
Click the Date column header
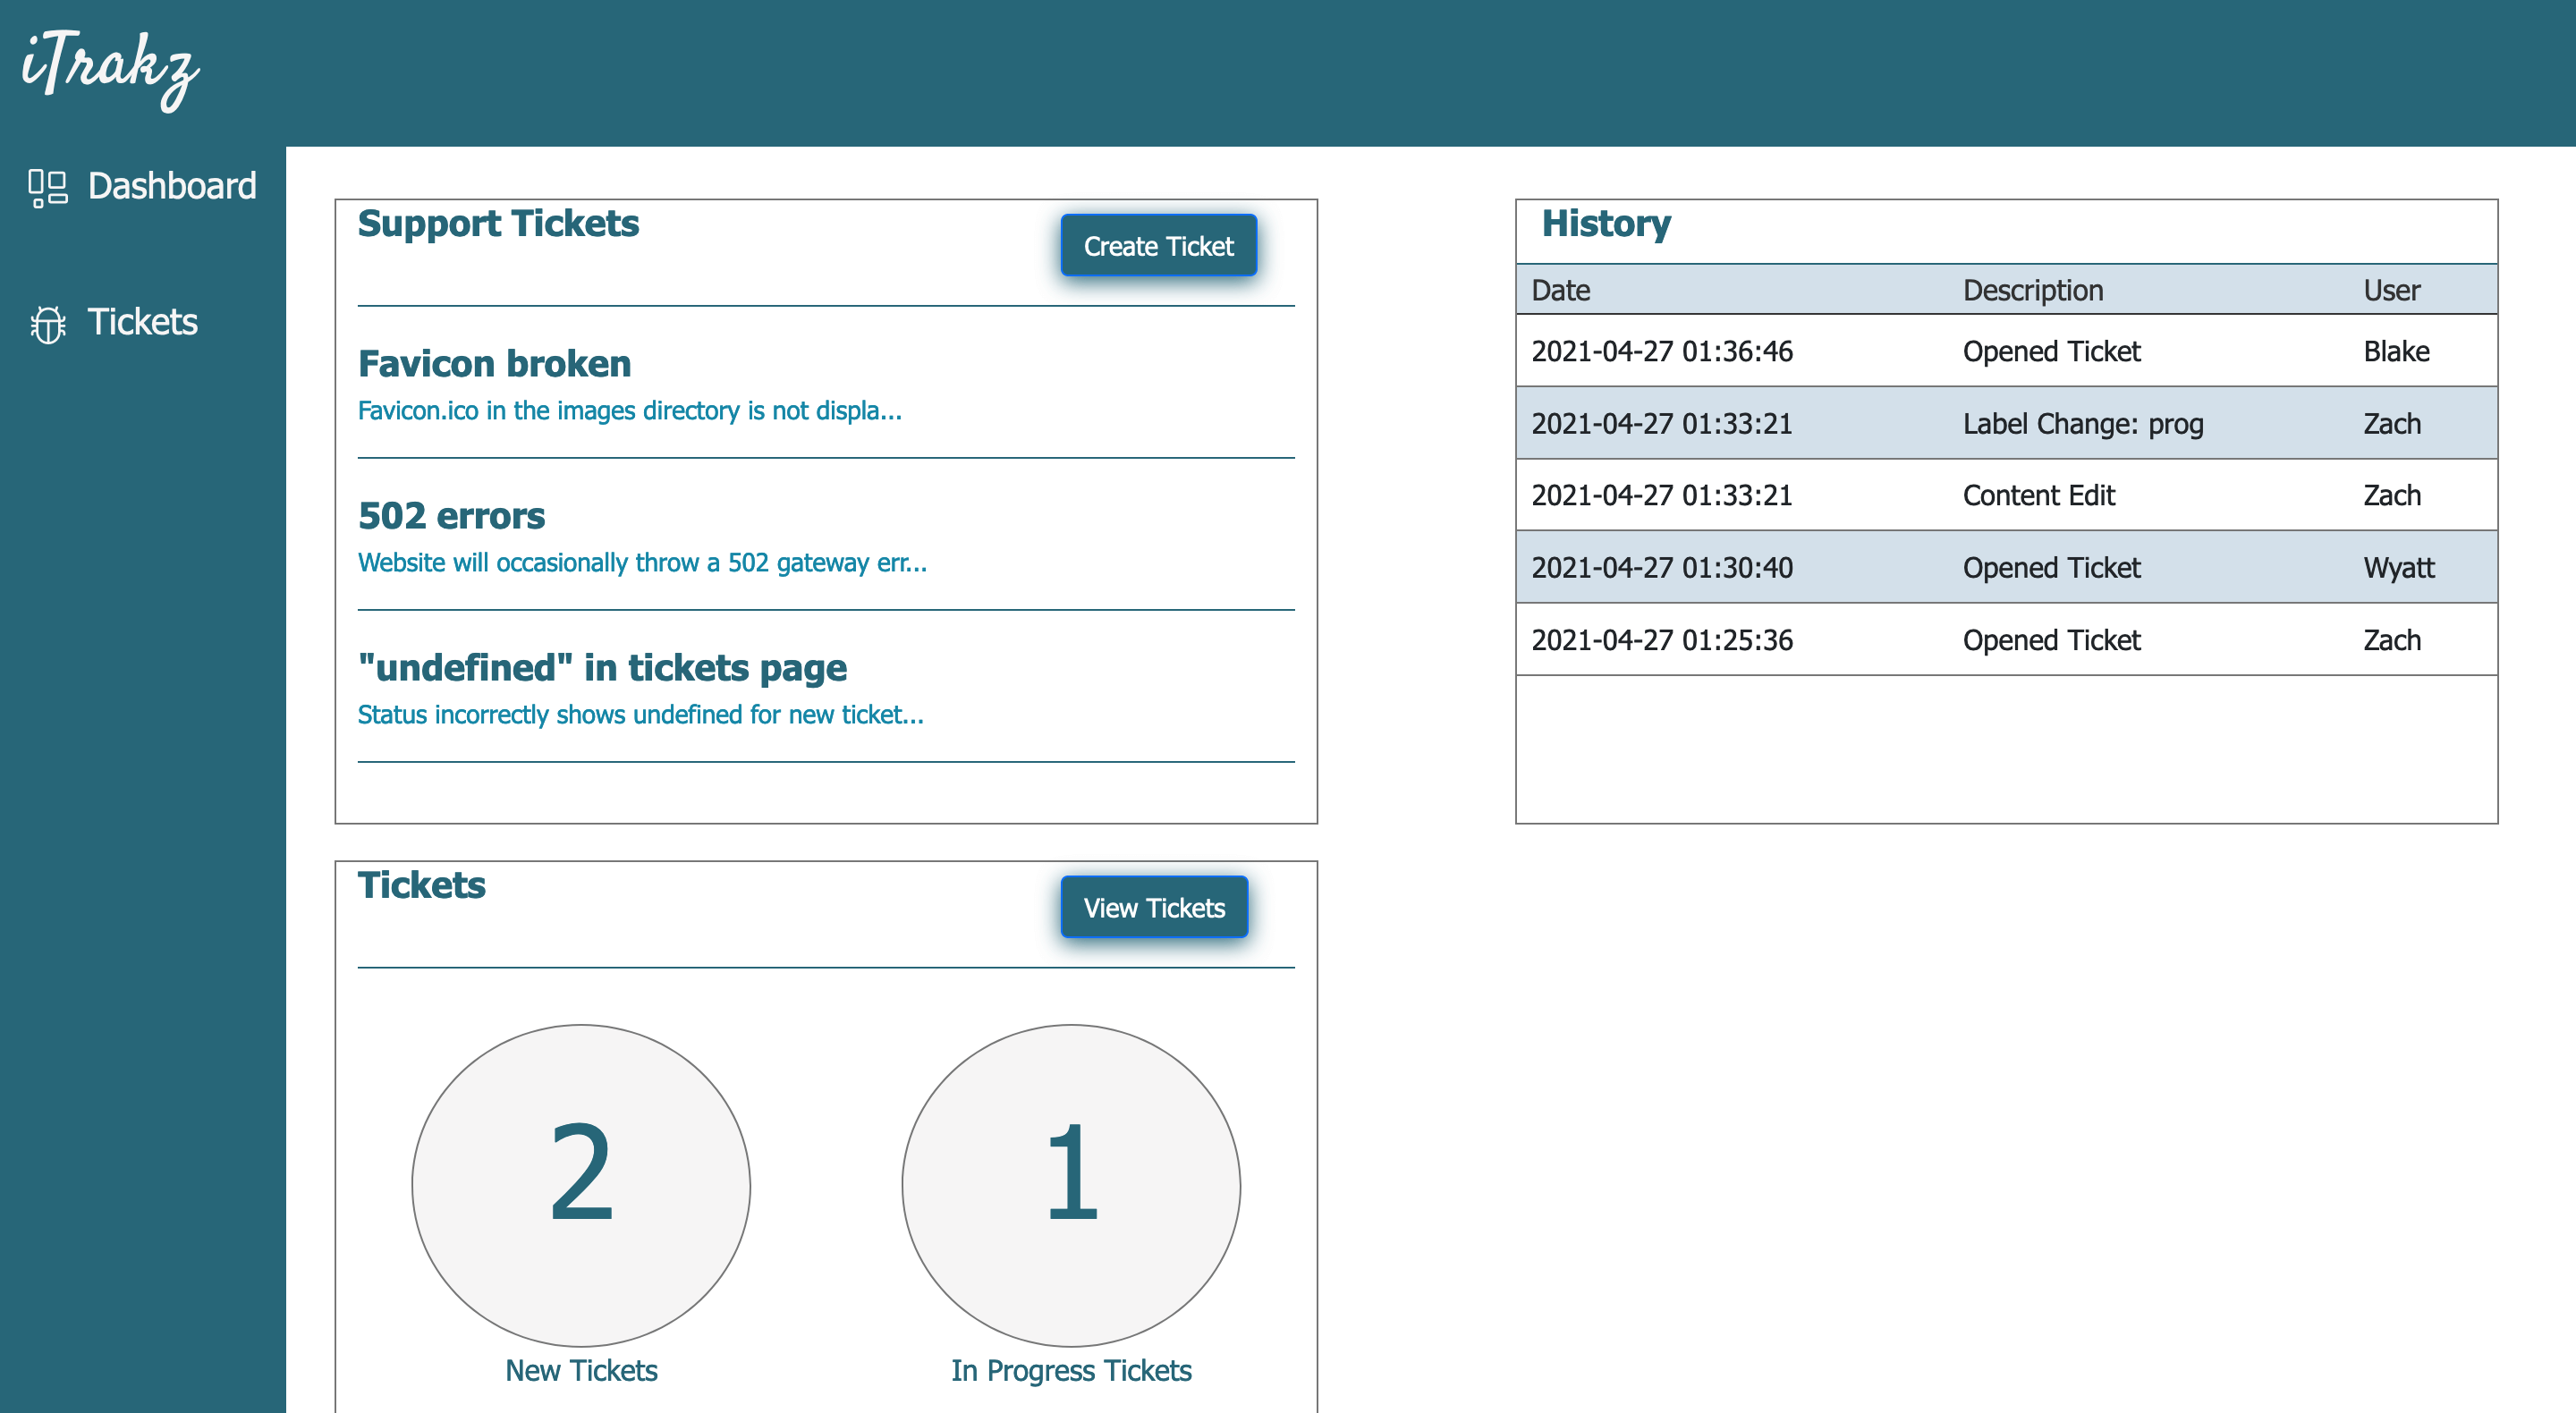coord(1560,290)
